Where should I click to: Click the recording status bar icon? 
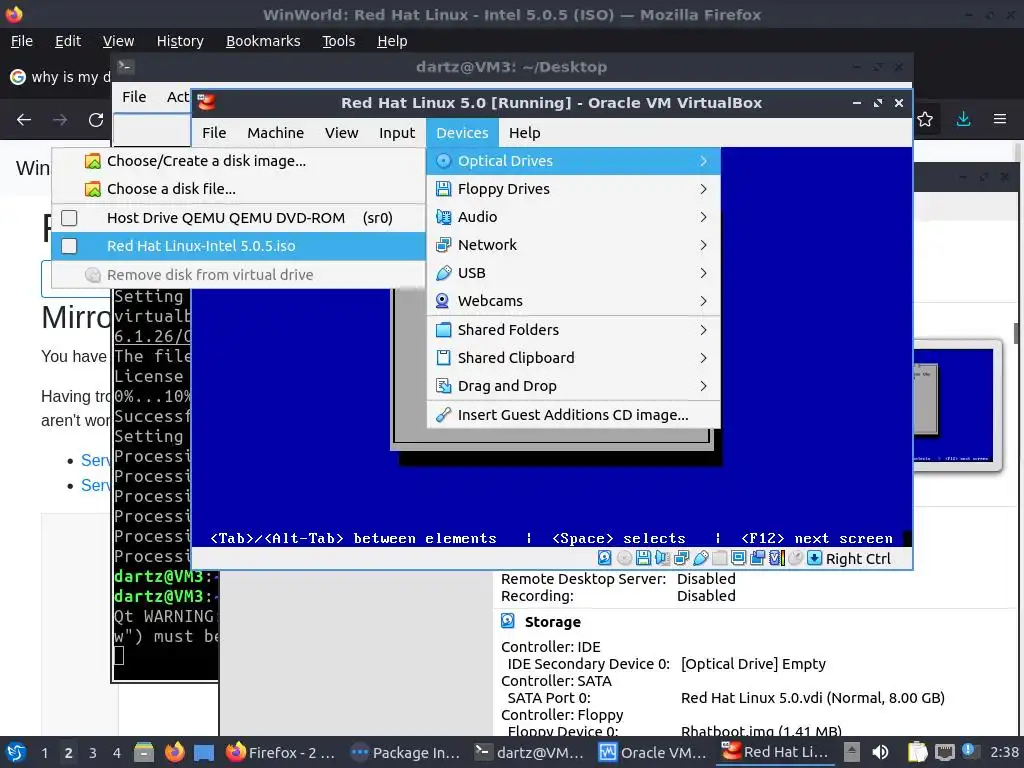pos(758,558)
